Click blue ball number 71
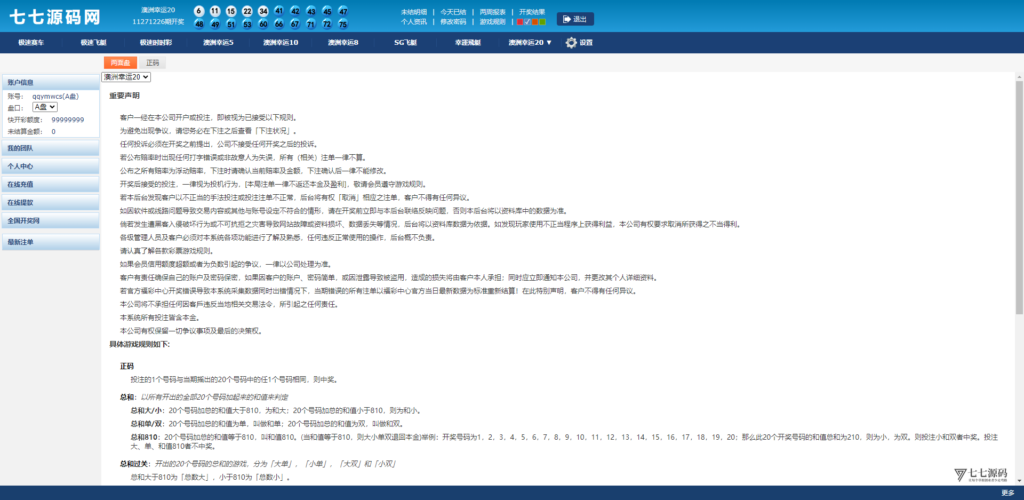 click(x=311, y=24)
